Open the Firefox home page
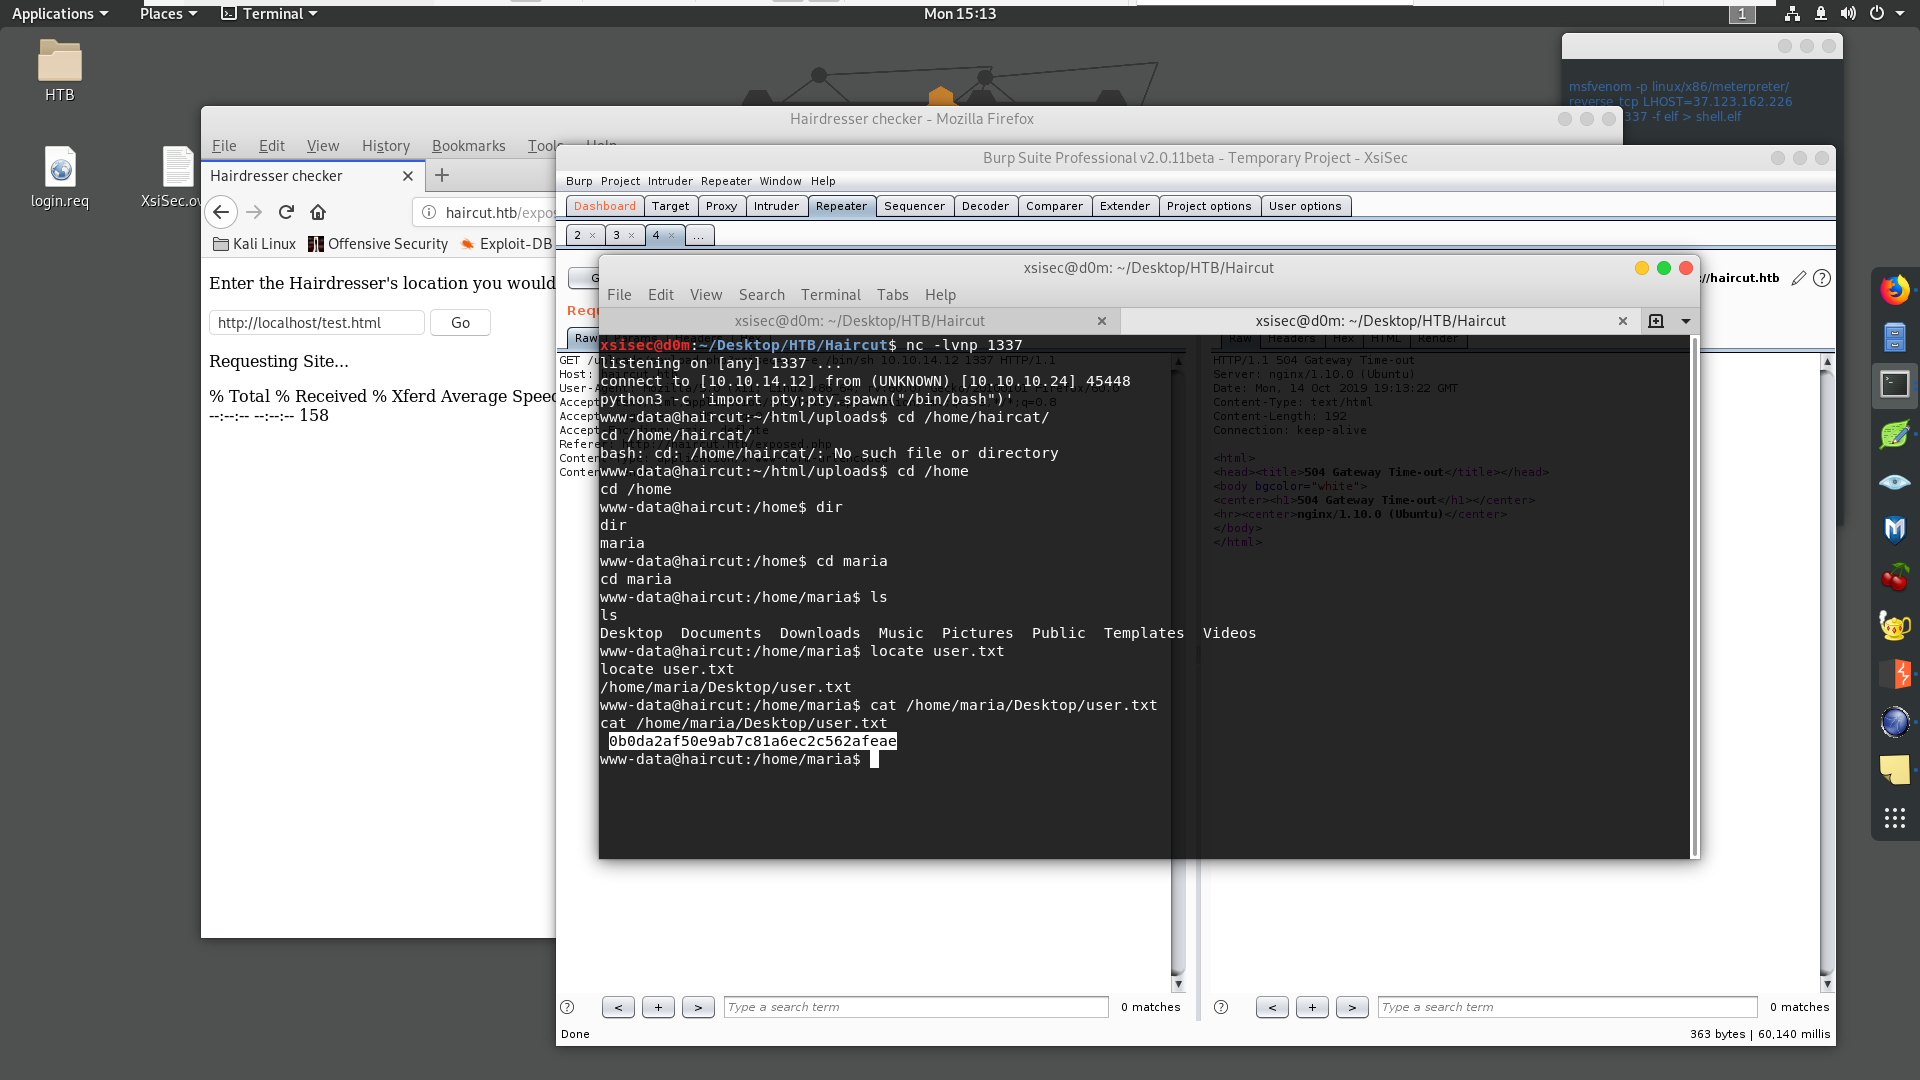Screen dimensions: 1920x1080 click(318, 212)
